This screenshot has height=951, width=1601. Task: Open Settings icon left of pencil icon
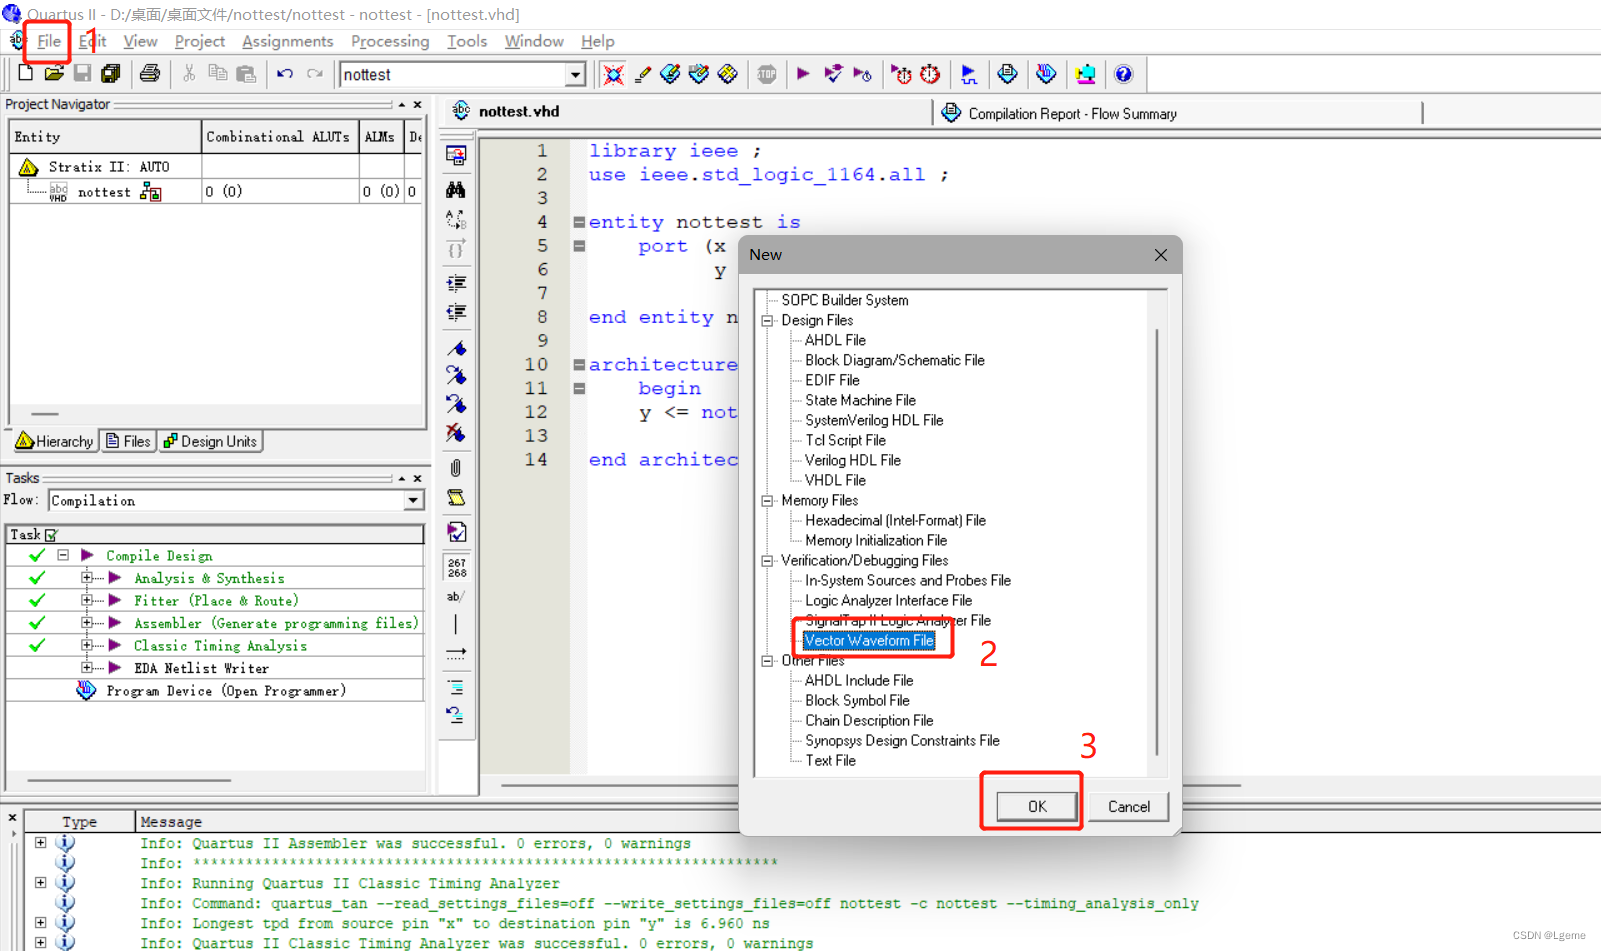(x=613, y=74)
